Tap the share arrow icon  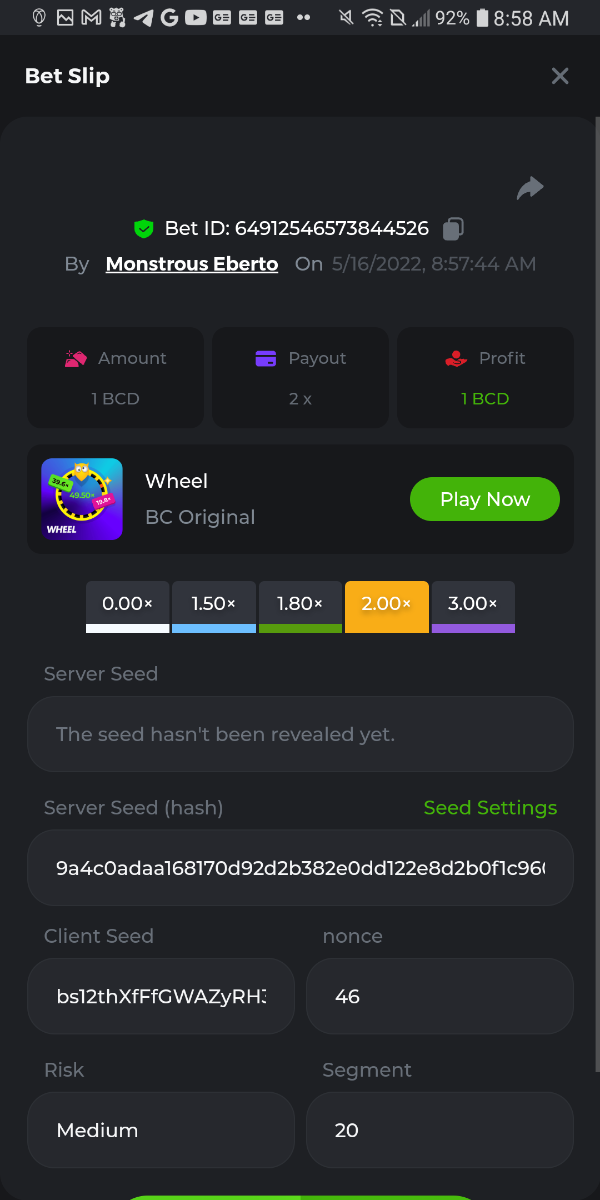point(530,187)
